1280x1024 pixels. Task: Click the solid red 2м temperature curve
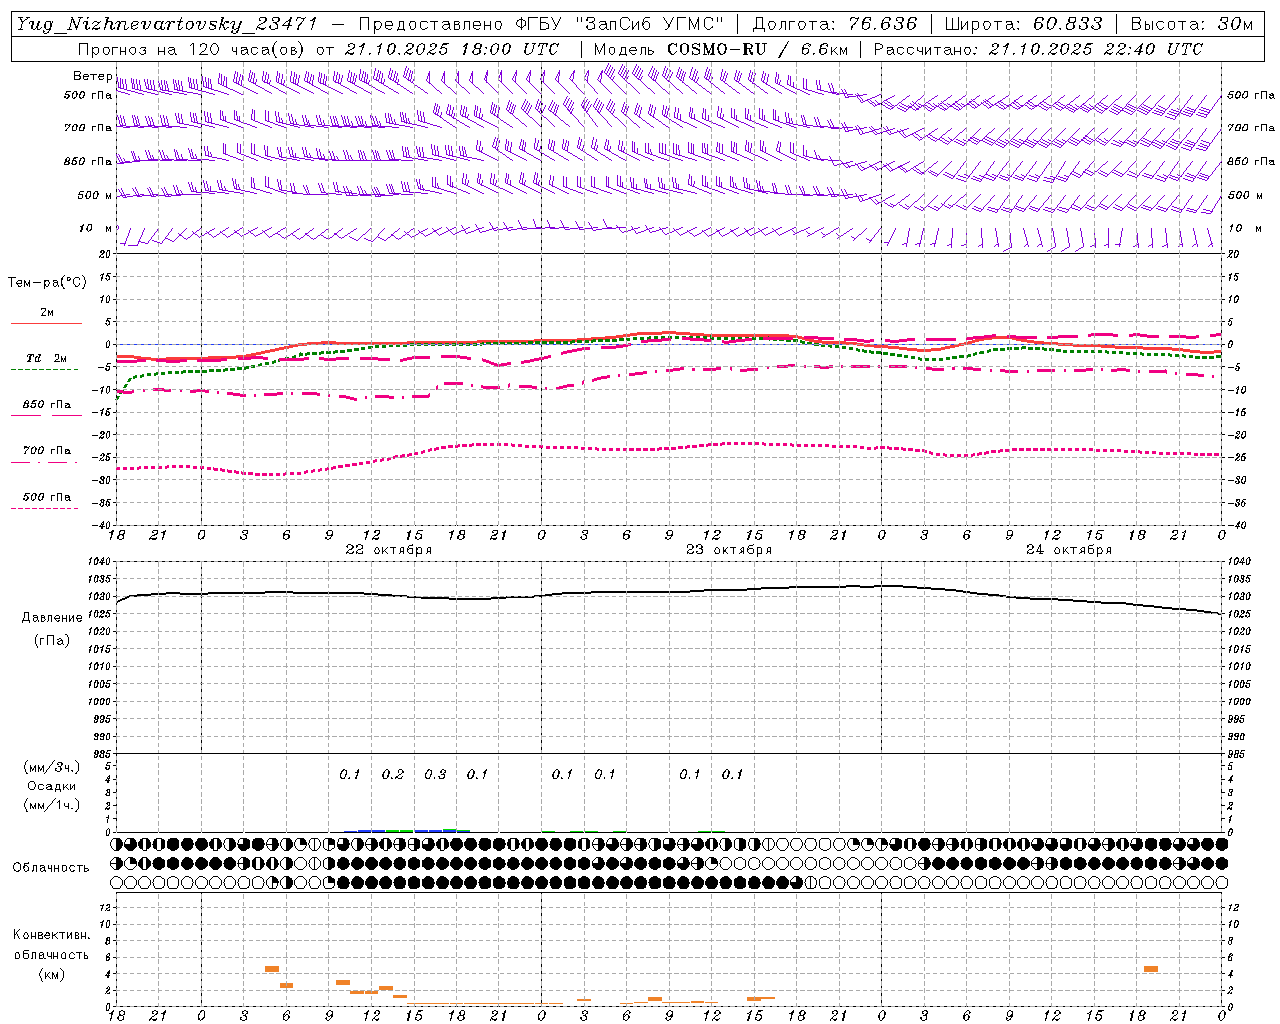coord(668,333)
